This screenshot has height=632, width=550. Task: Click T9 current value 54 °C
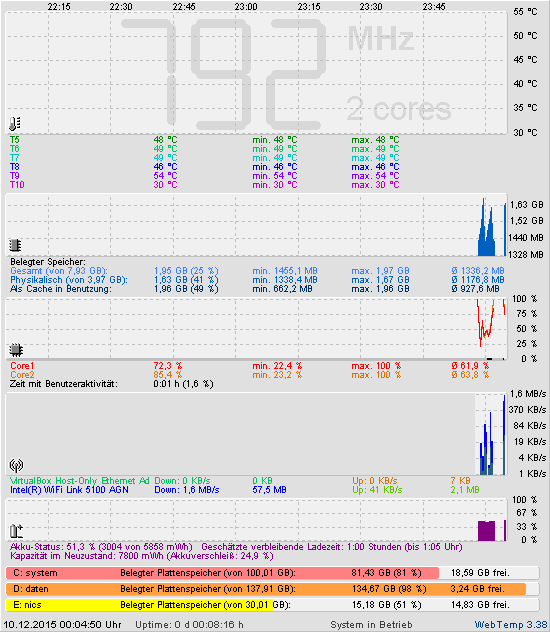(165, 176)
